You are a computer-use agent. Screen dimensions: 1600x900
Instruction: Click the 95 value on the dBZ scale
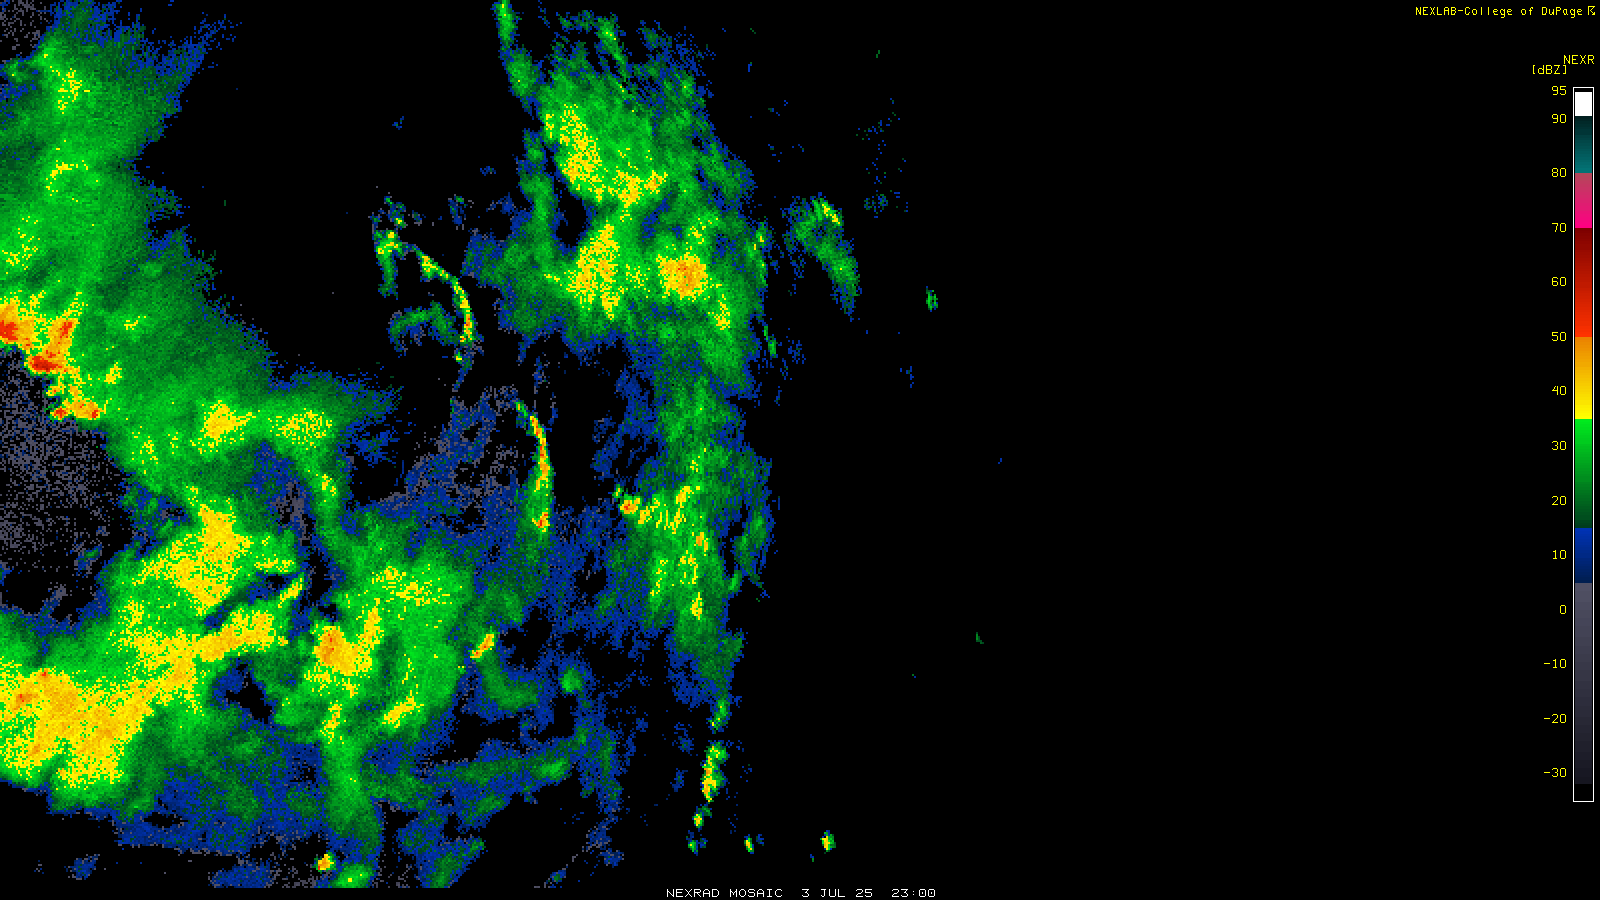click(x=1558, y=90)
